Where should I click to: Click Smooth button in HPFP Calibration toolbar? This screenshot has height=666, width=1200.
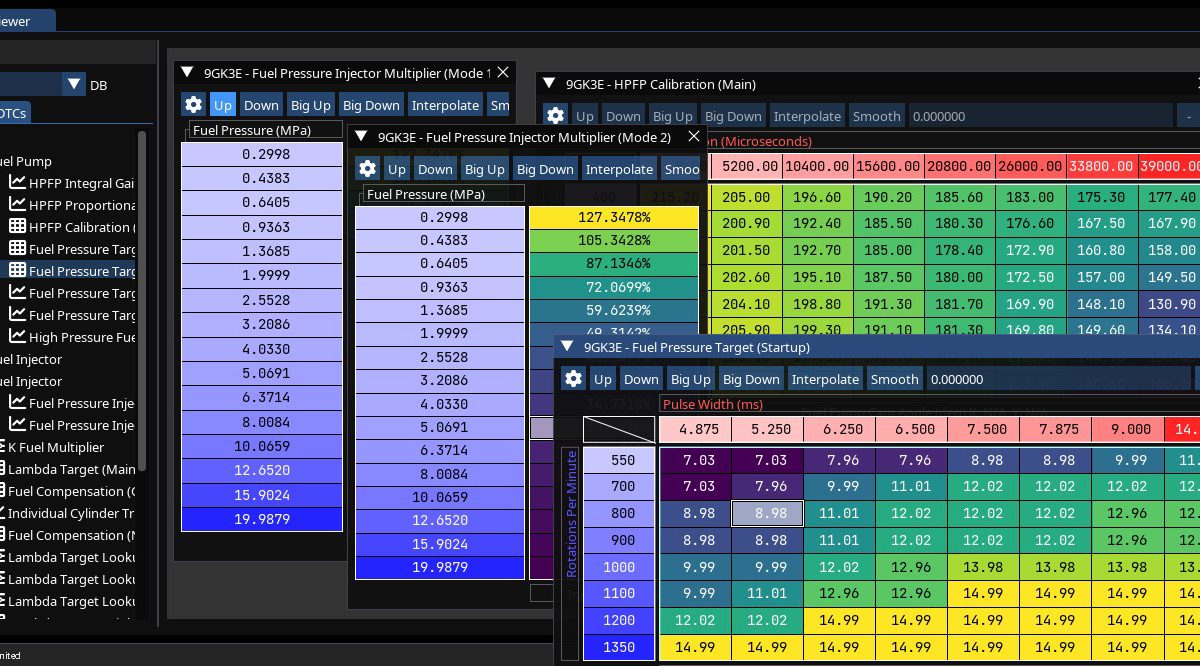(876, 116)
